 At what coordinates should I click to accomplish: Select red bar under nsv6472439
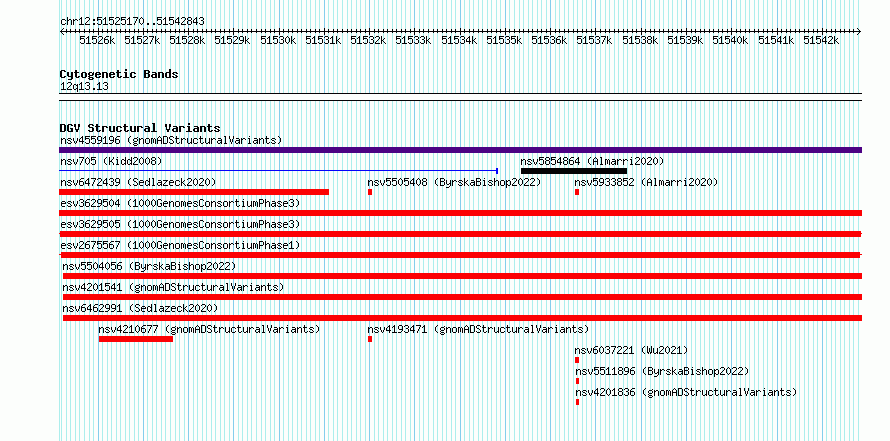click(x=194, y=192)
